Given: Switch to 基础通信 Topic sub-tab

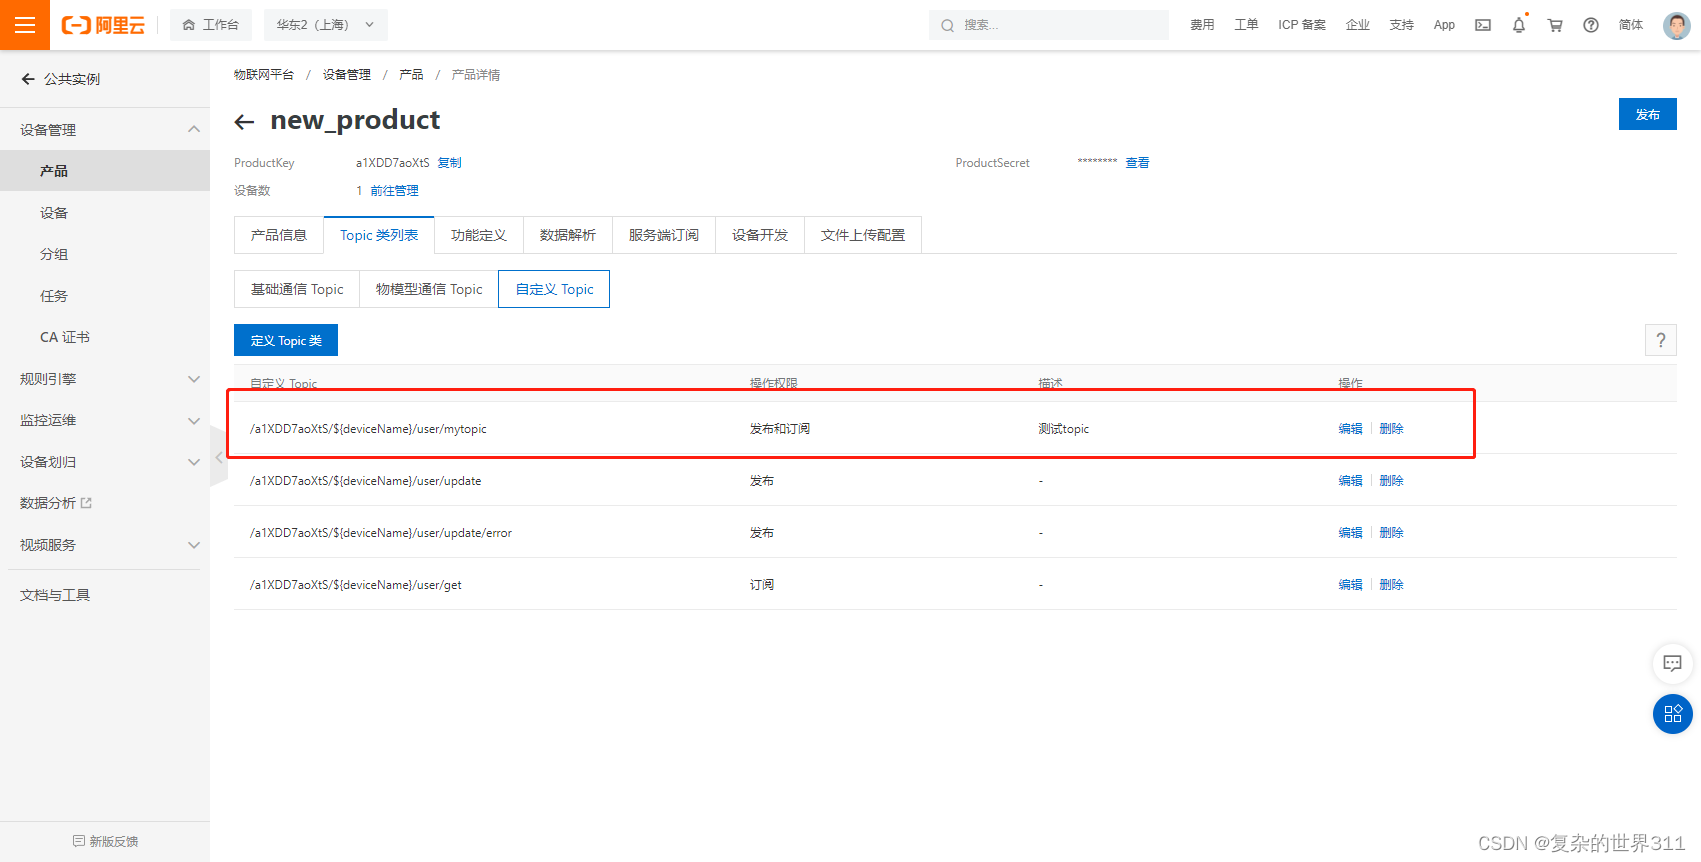Looking at the screenshot, I should (x=297, y=289).
